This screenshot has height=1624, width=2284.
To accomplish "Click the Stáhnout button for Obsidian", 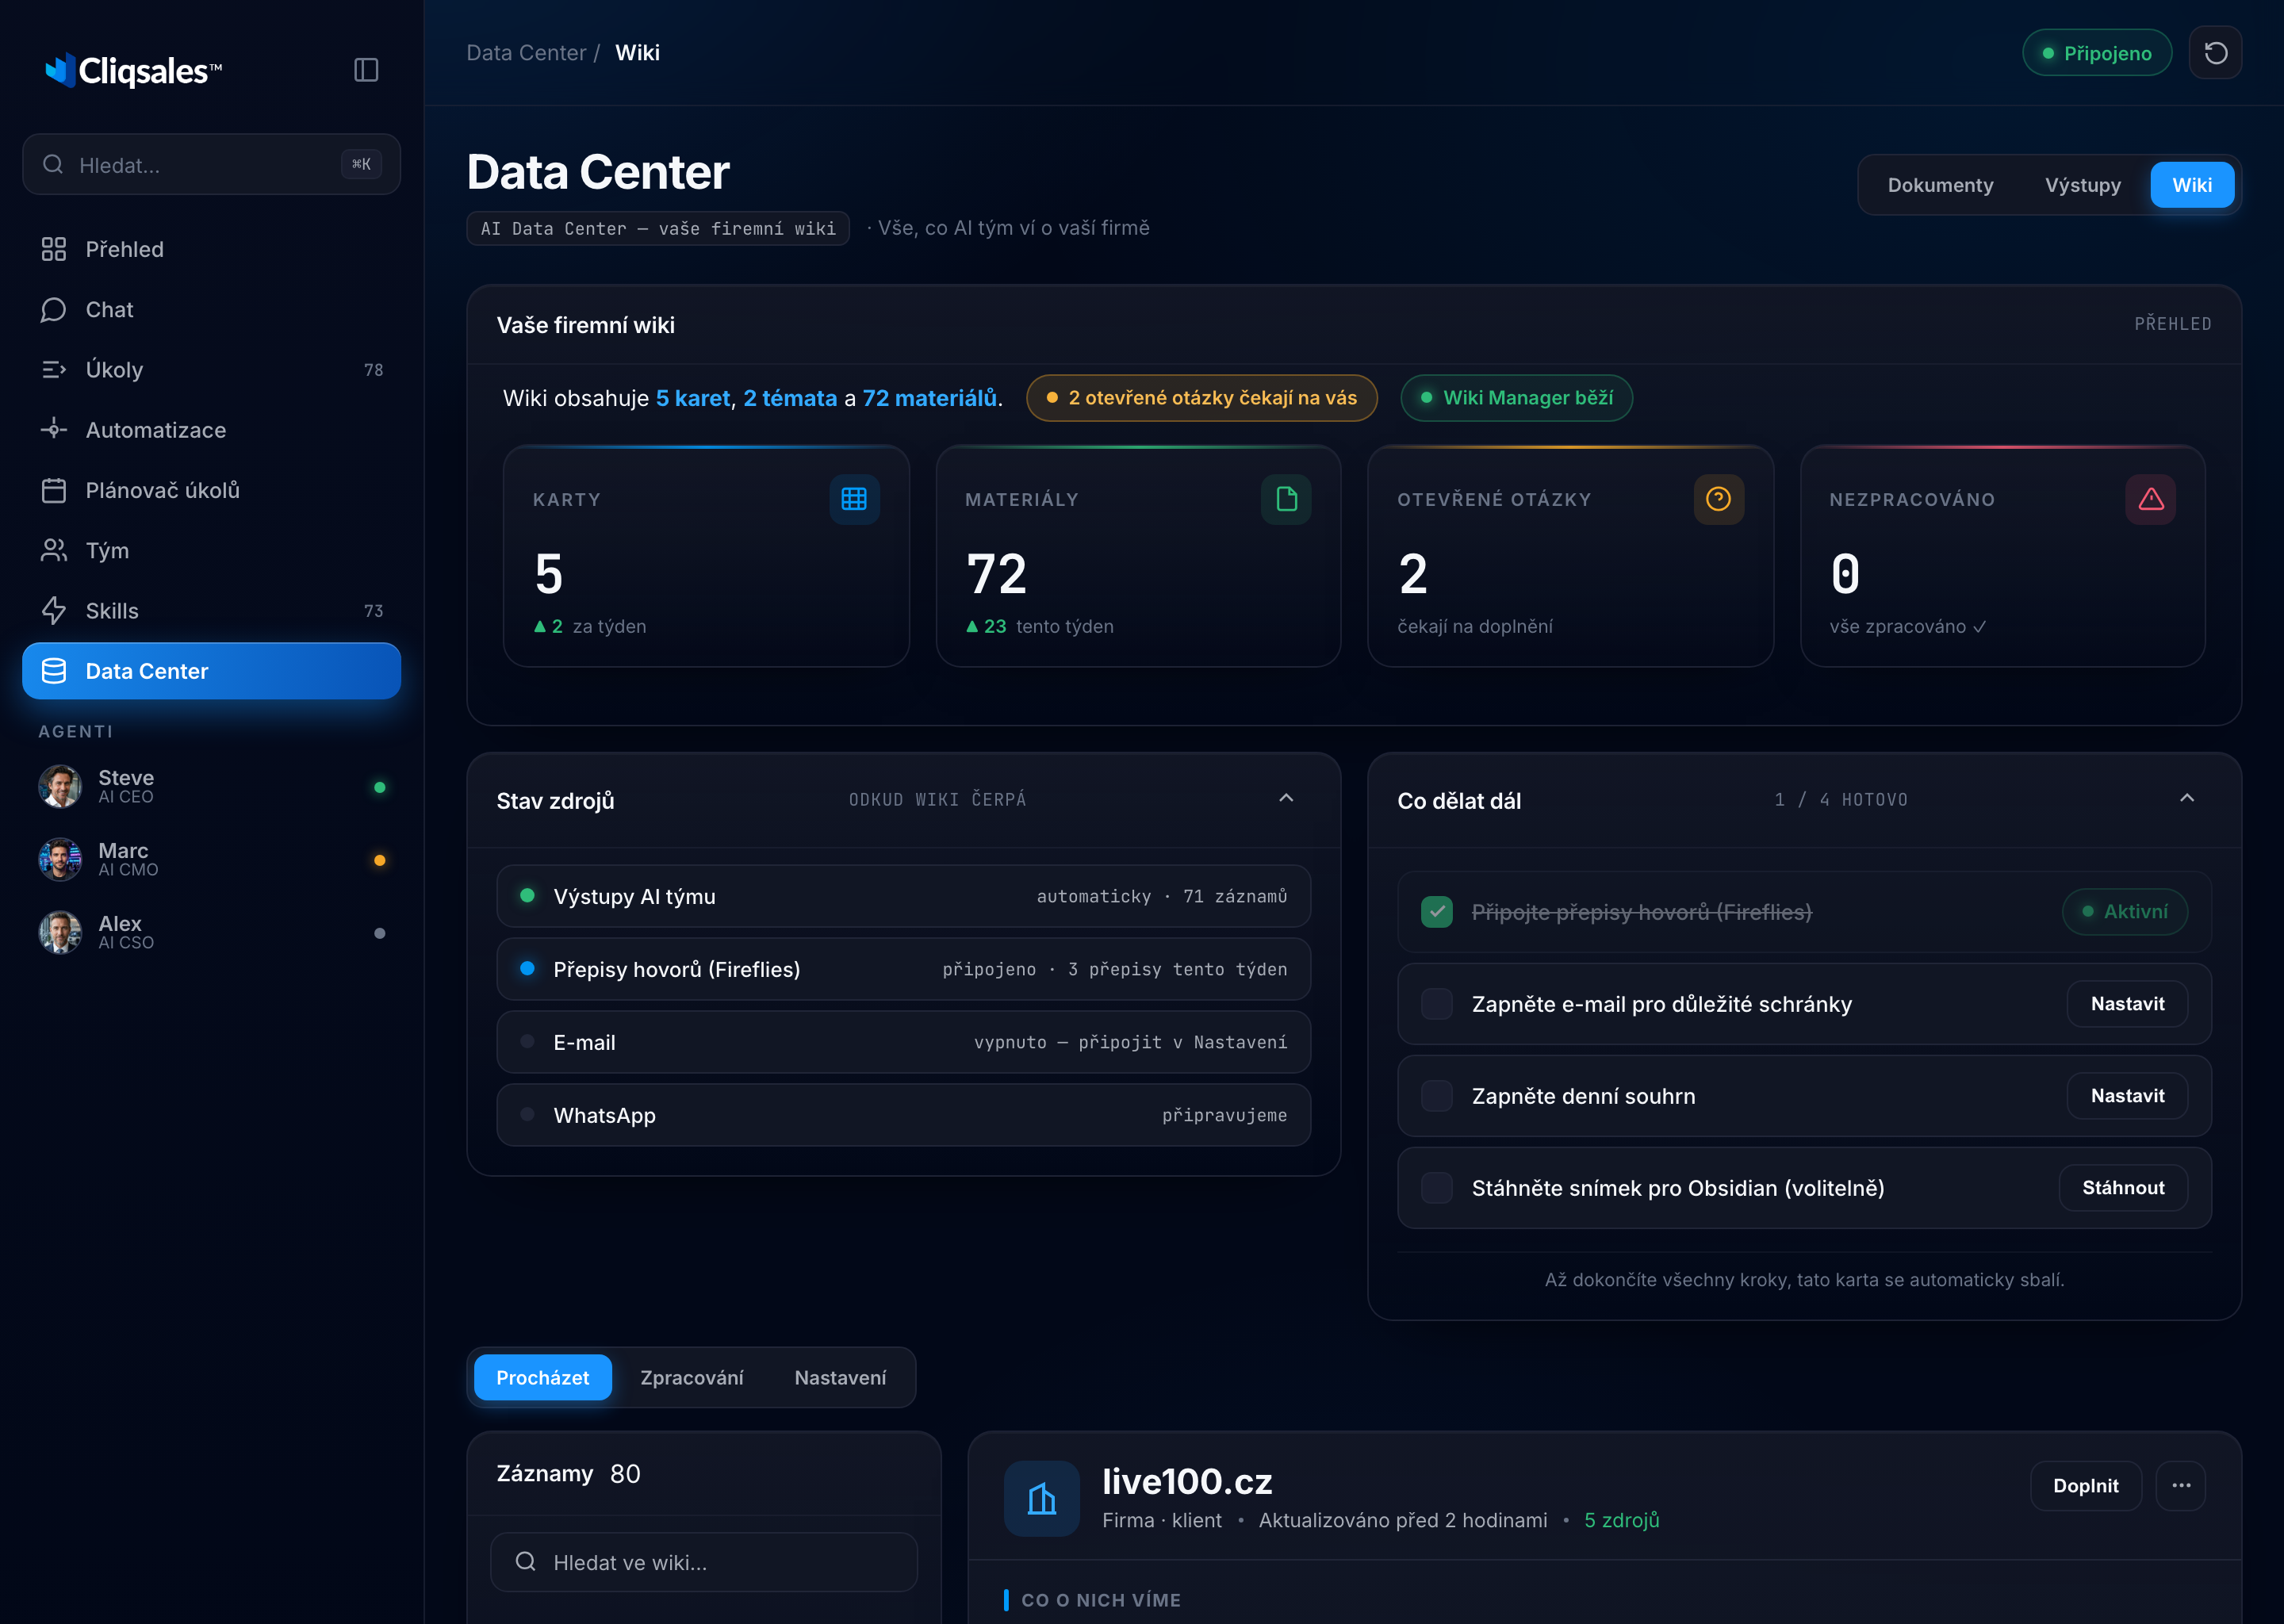I will (x=2123, y=1188).
